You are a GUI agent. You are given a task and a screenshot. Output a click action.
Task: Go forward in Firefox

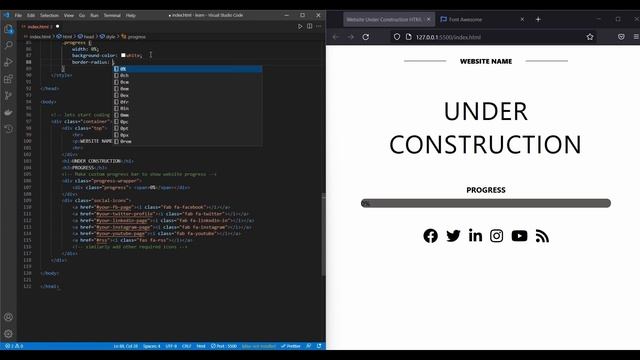coord(351,37)
